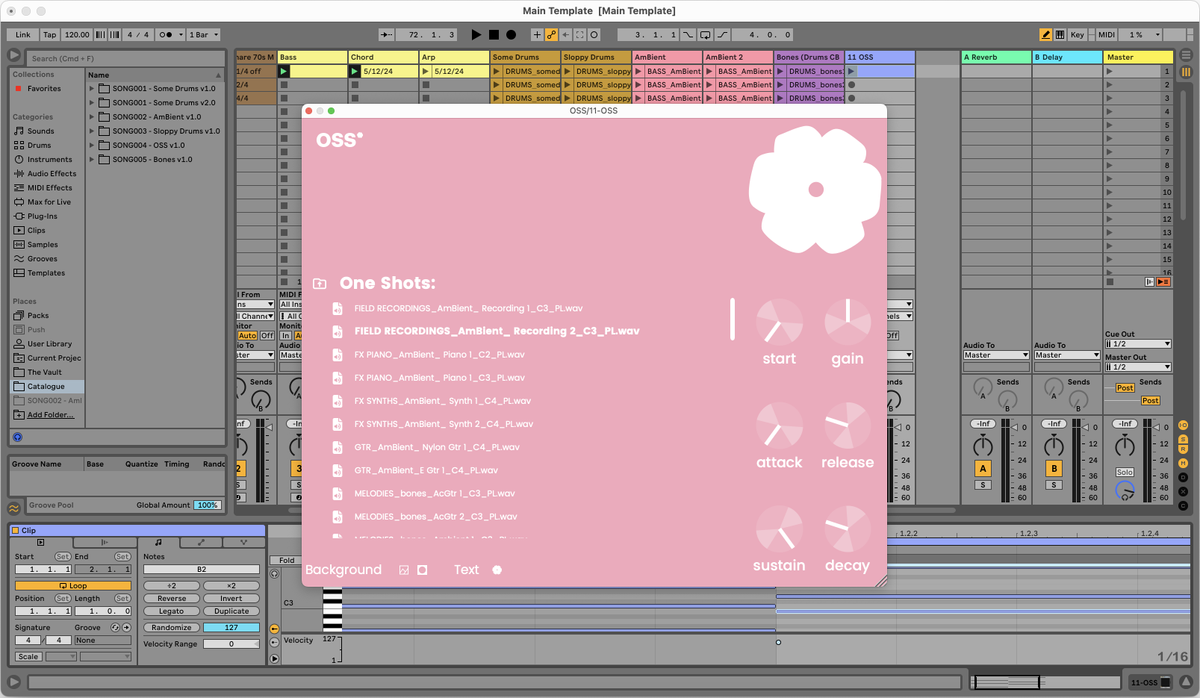
Task: Toggle Loop in the clip properties panel
Action: point(74,584)
